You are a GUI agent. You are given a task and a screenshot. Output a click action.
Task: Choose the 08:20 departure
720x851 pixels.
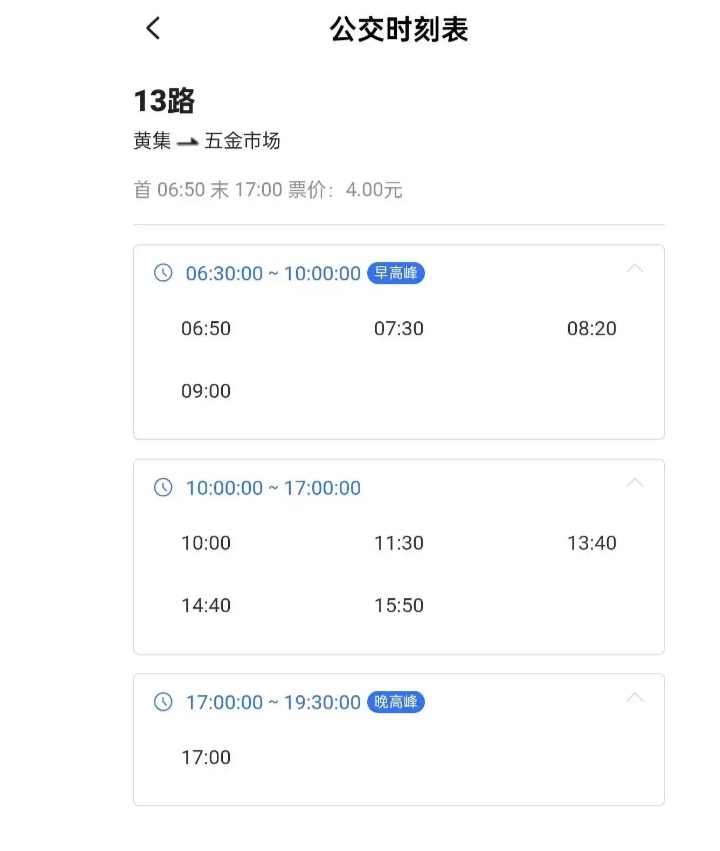tap(592, 328)
